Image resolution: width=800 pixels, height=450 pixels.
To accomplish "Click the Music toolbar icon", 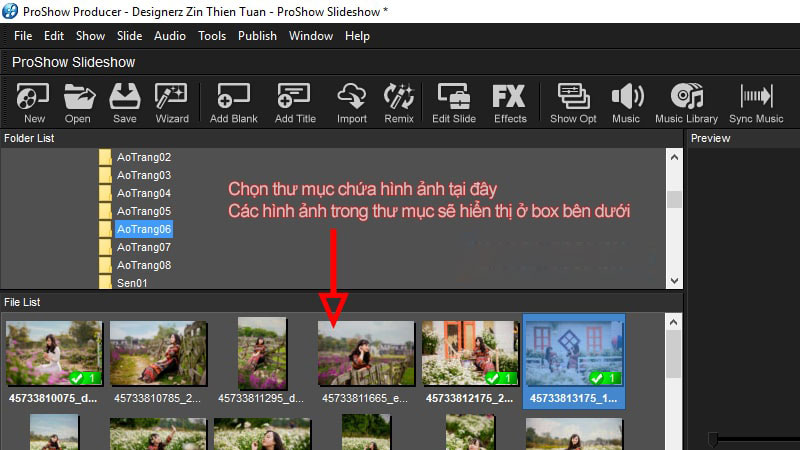I will [x=626, y=103].
